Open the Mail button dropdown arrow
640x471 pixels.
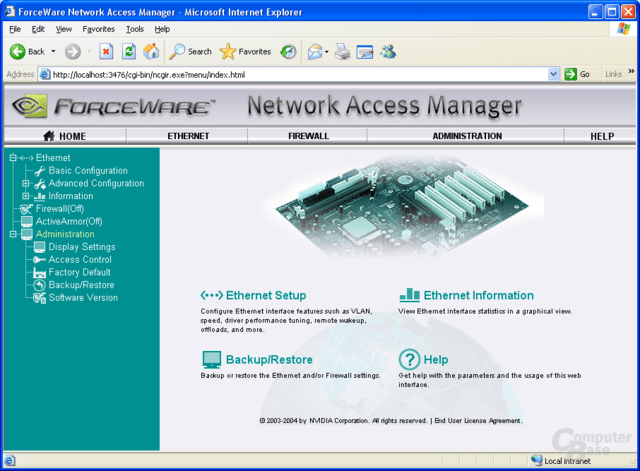coord(327,52)
